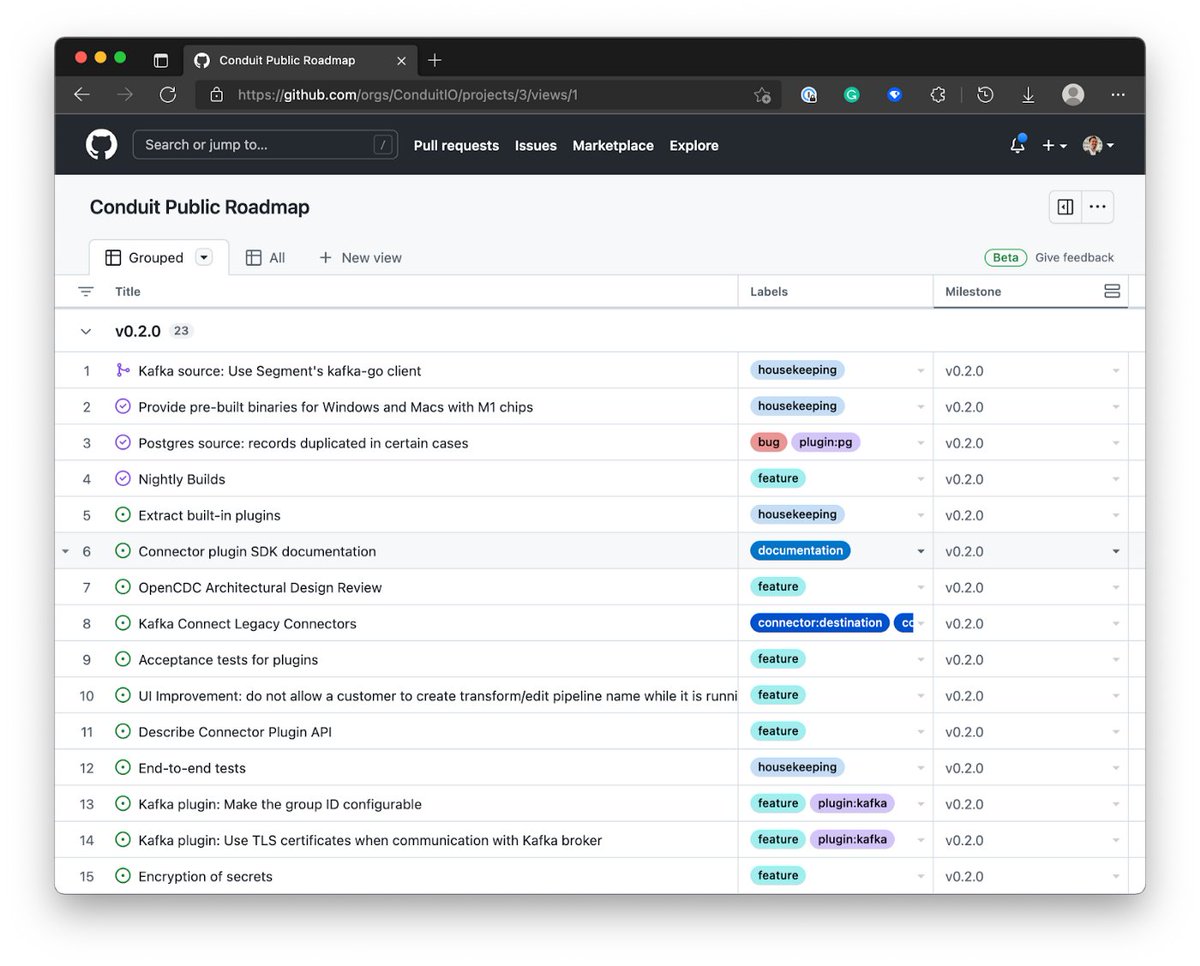Image resolution: width=1200 pixels, height=966 pixels.
Task: Click the Labels column header
Action: point(769,292)
